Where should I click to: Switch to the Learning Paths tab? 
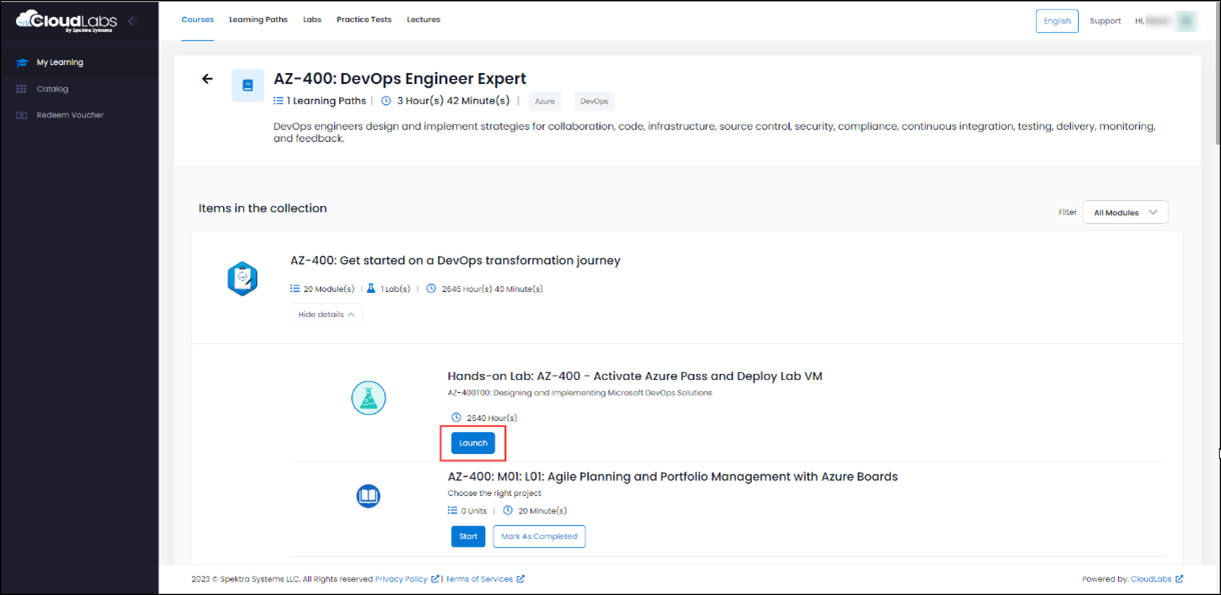click(258, 20)
